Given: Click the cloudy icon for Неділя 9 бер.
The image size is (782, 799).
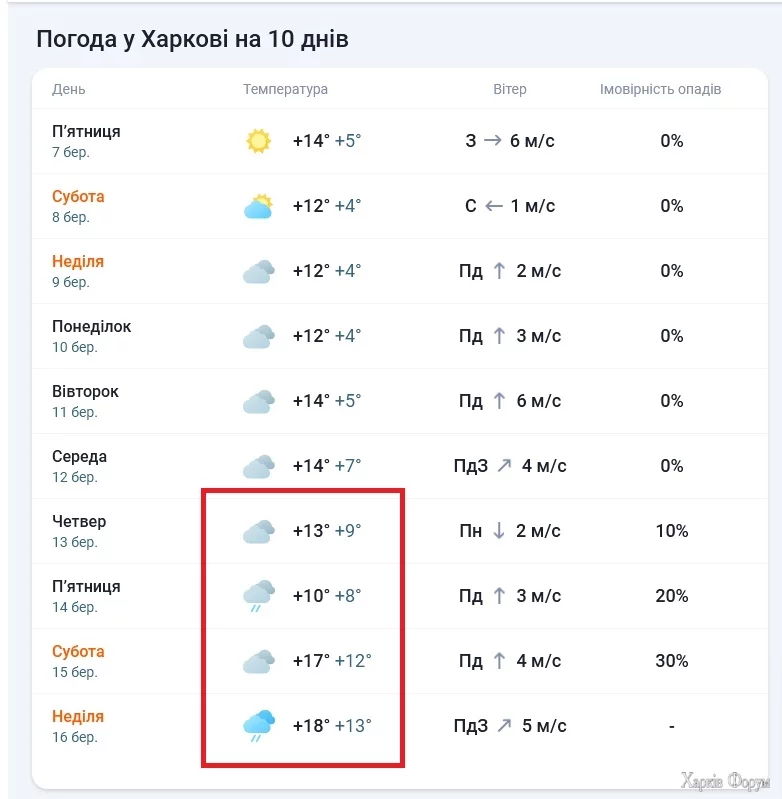Looking at the screenshot, I should point(258,272).
